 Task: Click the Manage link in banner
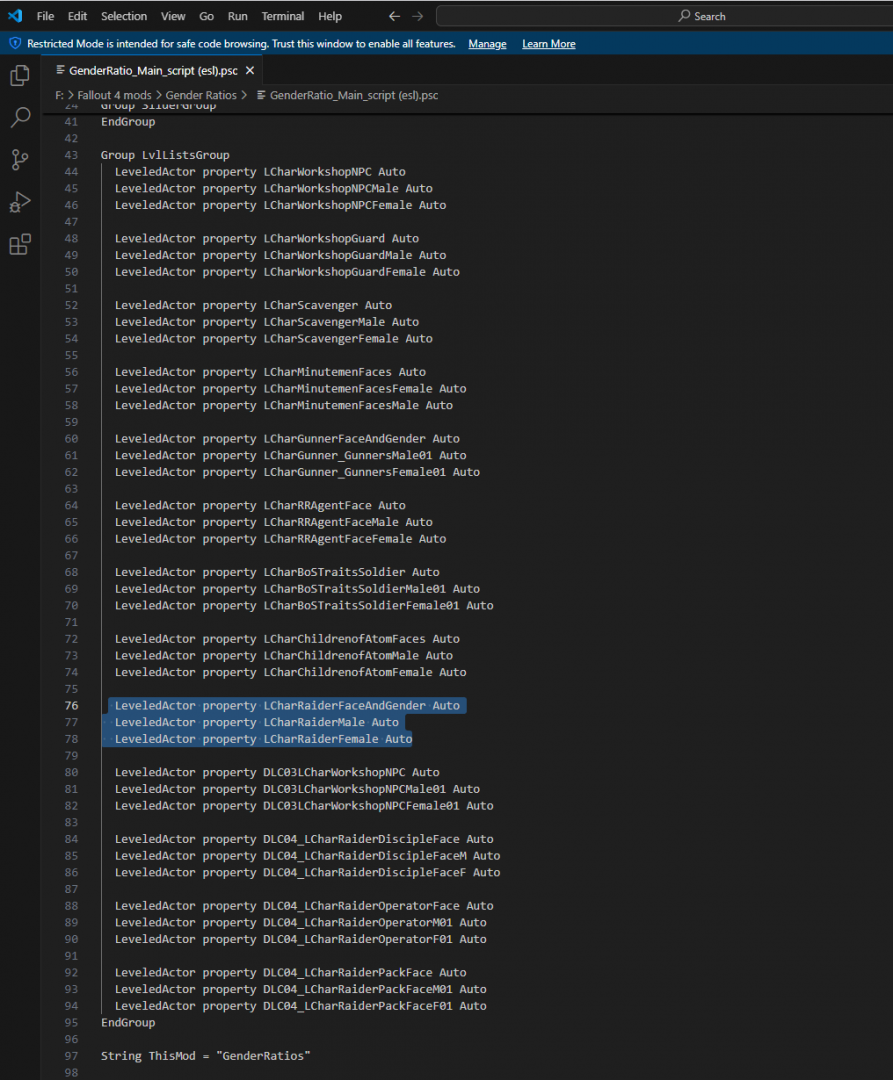point(487,44)
